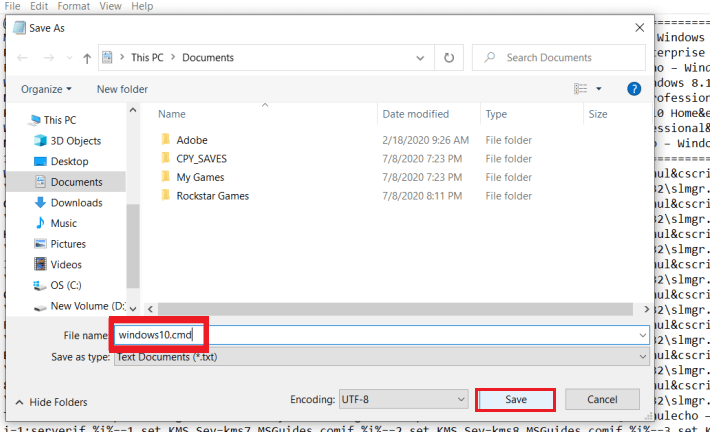Click the Back navigation arrow

pos(22,58)
